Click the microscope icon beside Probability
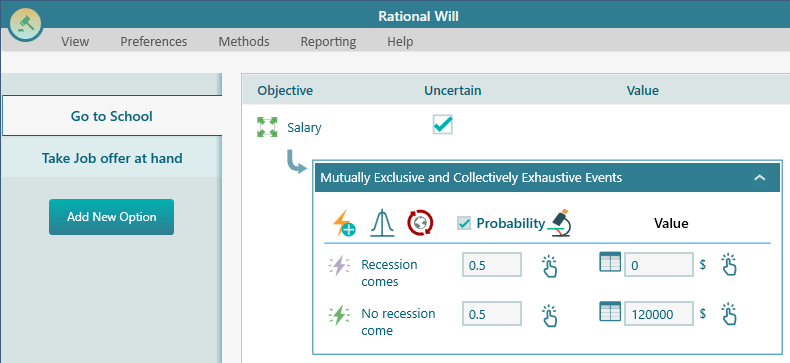 click(559, 223)
